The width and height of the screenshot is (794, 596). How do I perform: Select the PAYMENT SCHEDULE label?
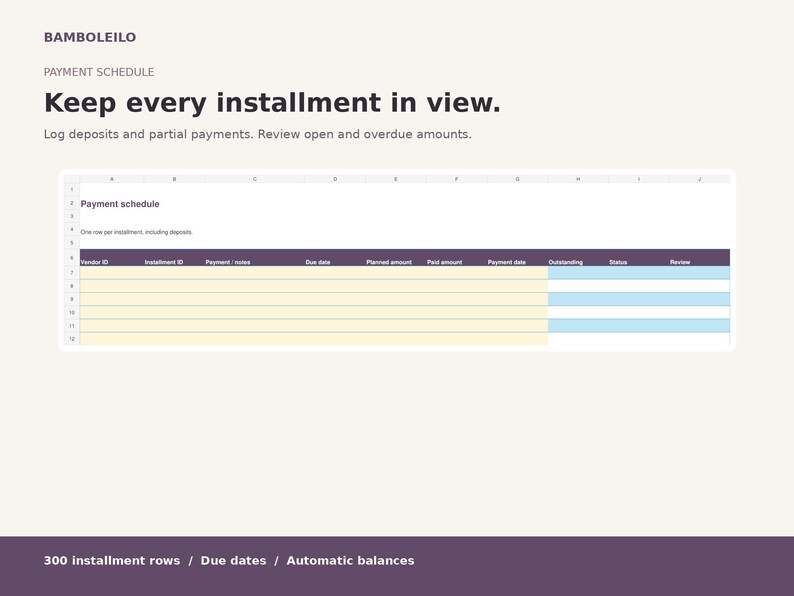coord(99,72)
